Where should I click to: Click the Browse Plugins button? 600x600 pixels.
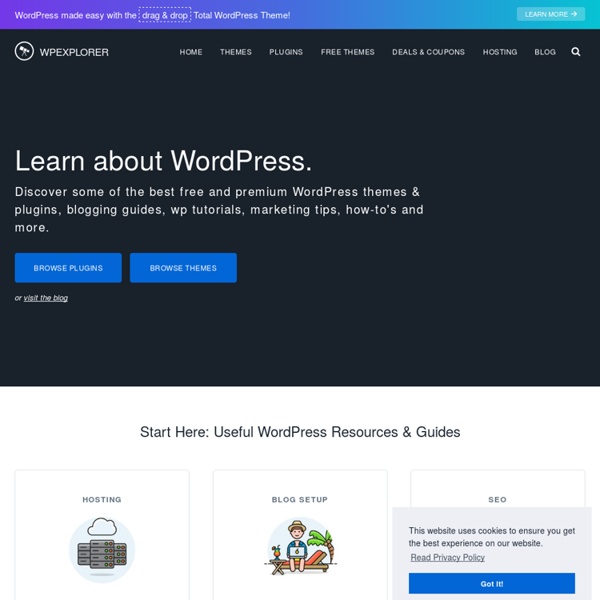pos(68,268)
